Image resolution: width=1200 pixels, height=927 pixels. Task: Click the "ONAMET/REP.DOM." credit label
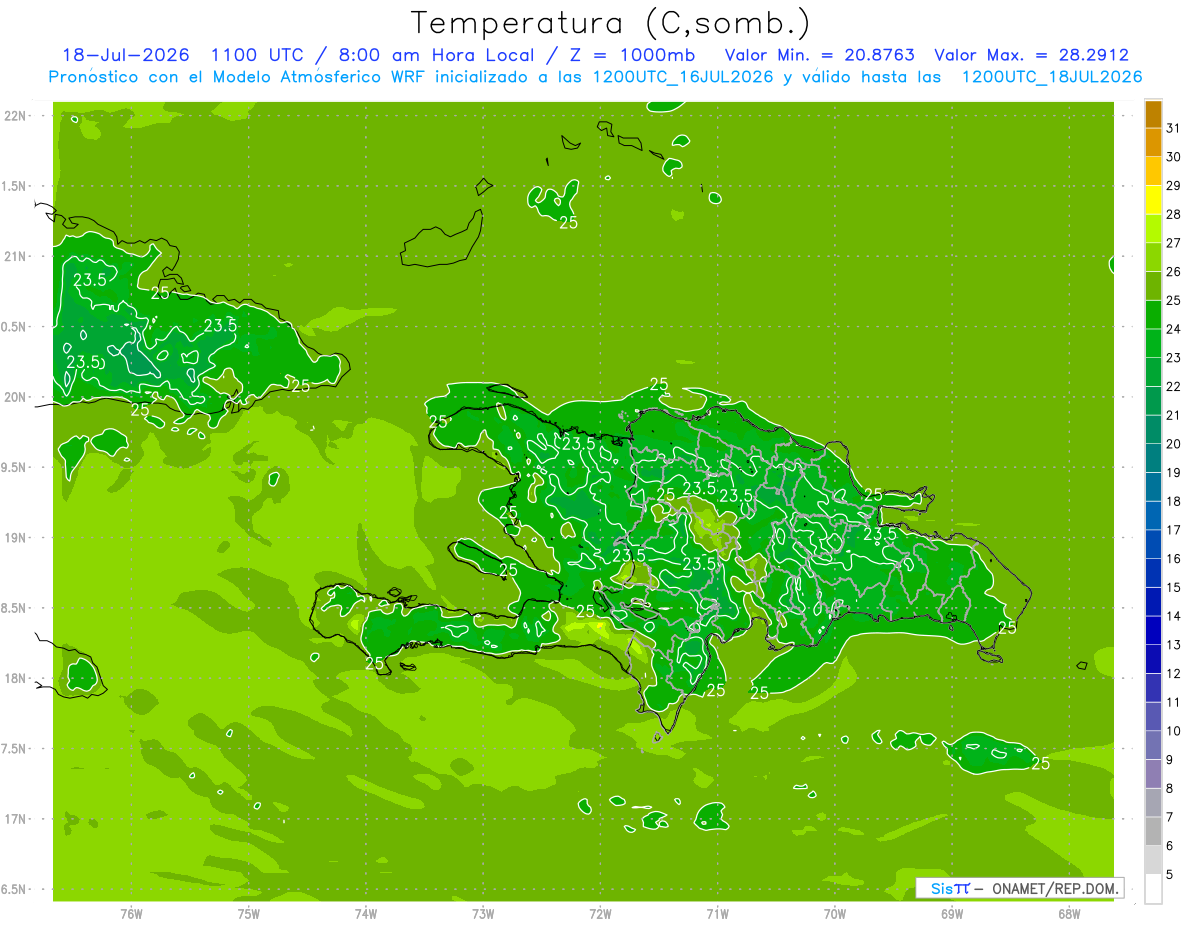tap(1054, 888)
